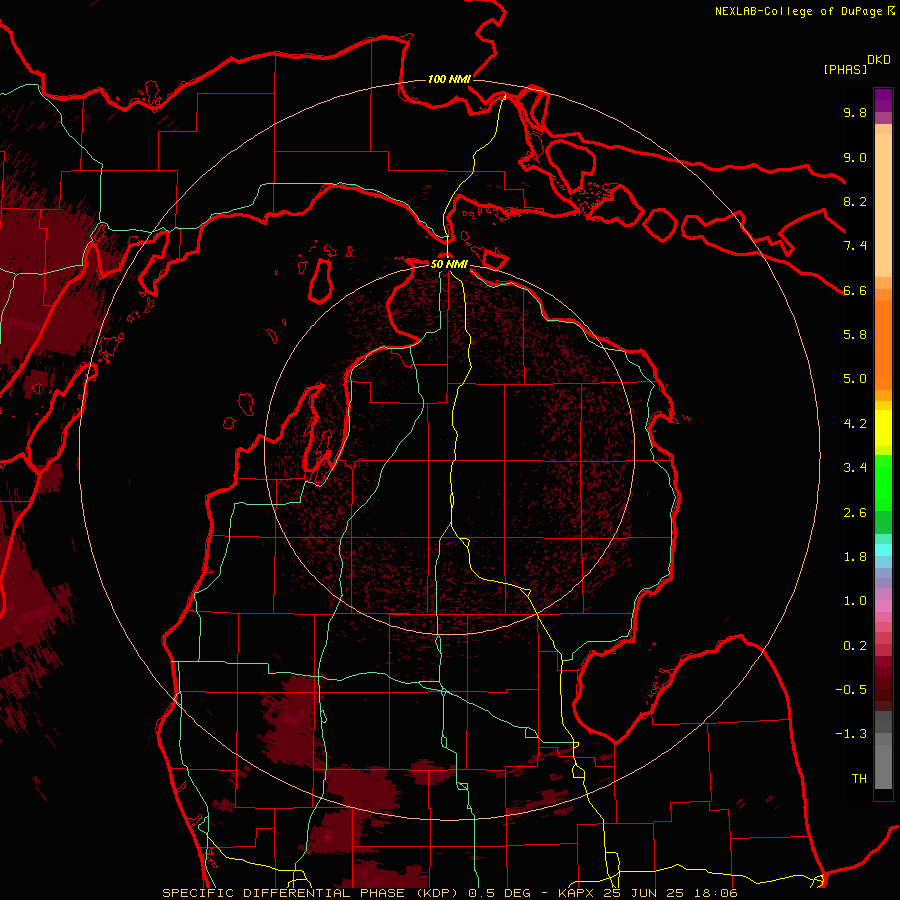Click the 9.0 value on the legend
This screenshot has height=900, width=900.
tap(855, 157)
